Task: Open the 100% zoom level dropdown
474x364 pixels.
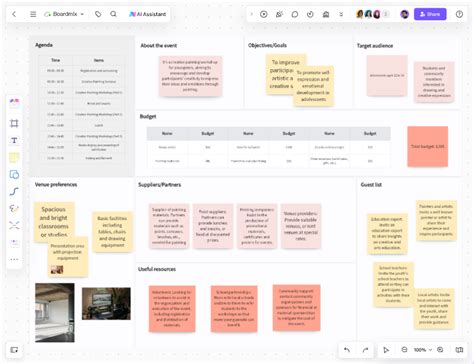Action: [x=423, y=350]
